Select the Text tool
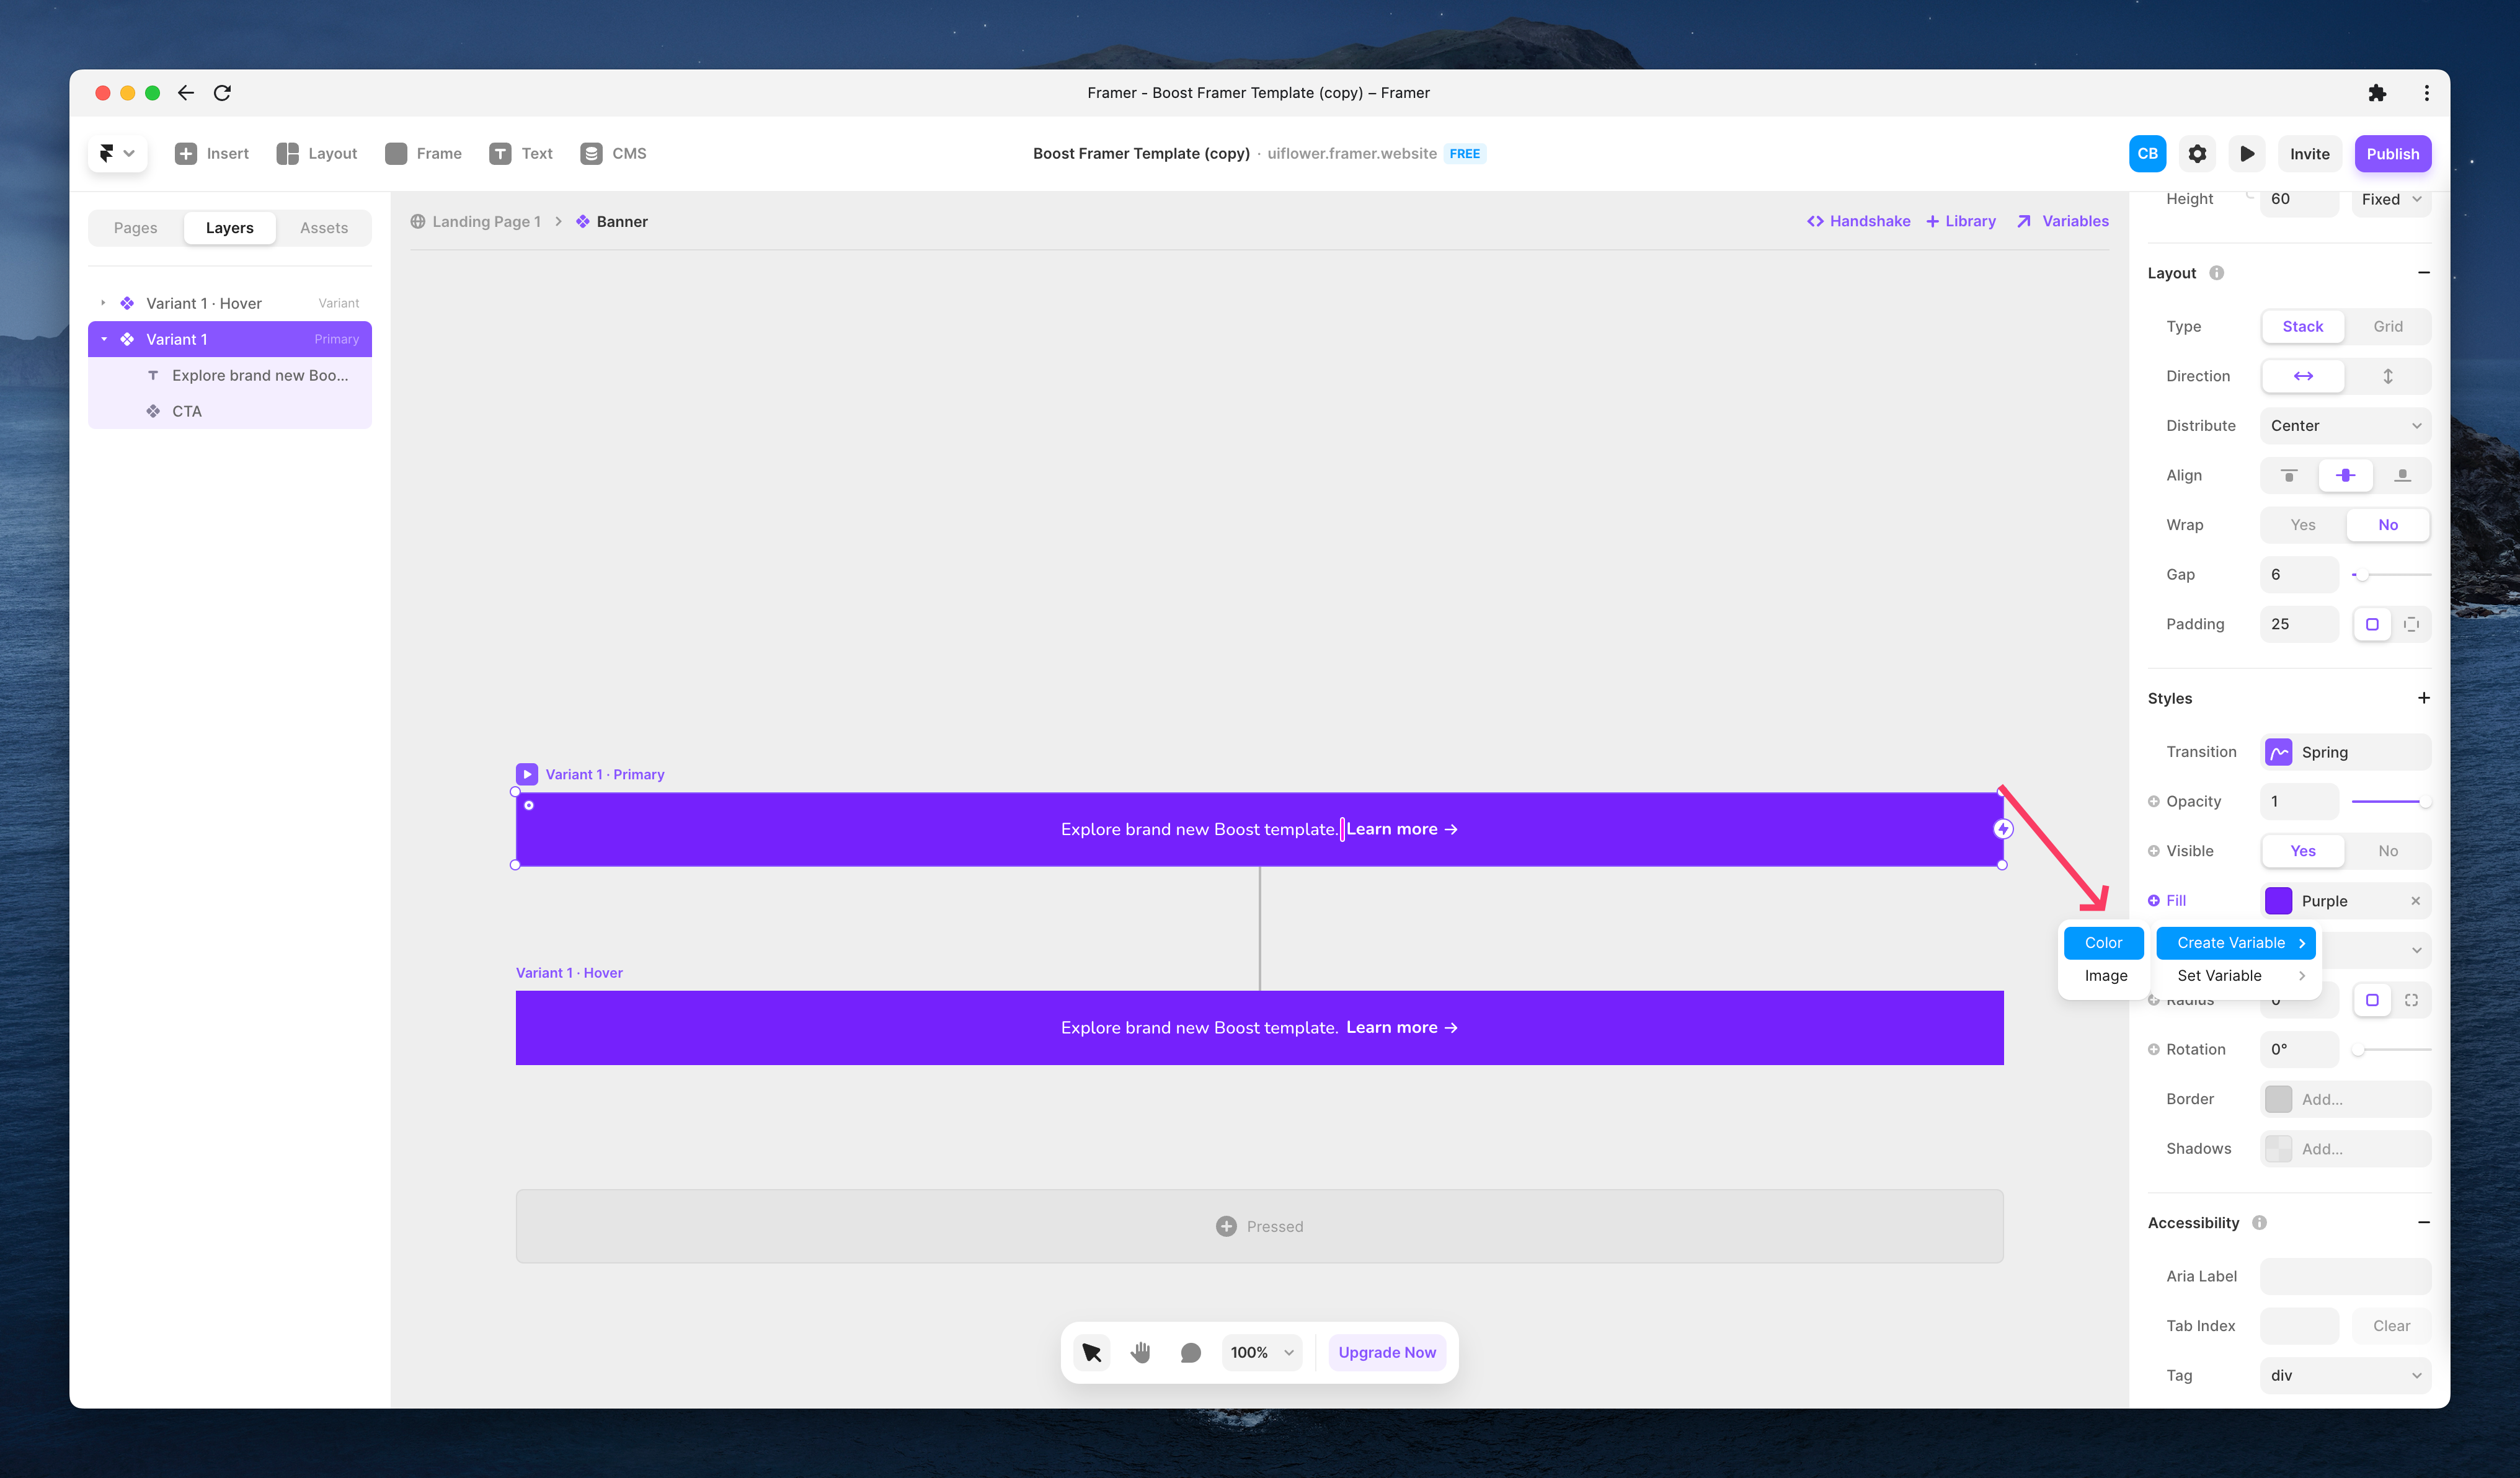 tap(520, 153)
